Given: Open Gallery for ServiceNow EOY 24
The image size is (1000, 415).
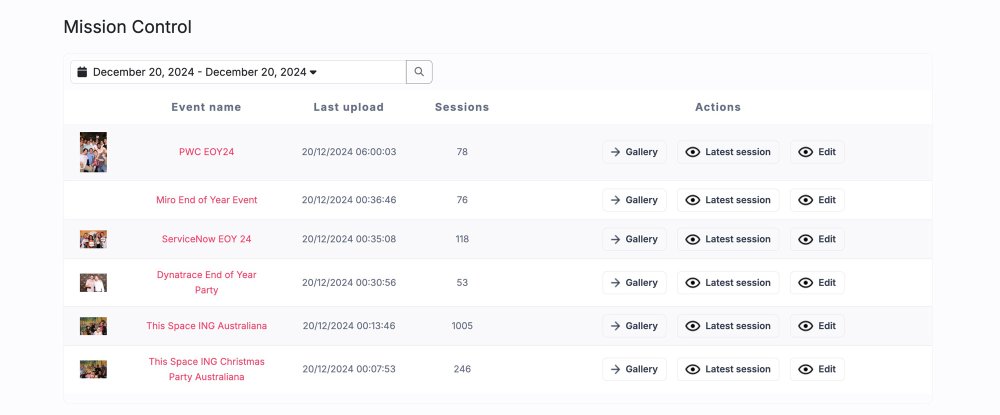Looking at the screenshot, I should (634, 239).
